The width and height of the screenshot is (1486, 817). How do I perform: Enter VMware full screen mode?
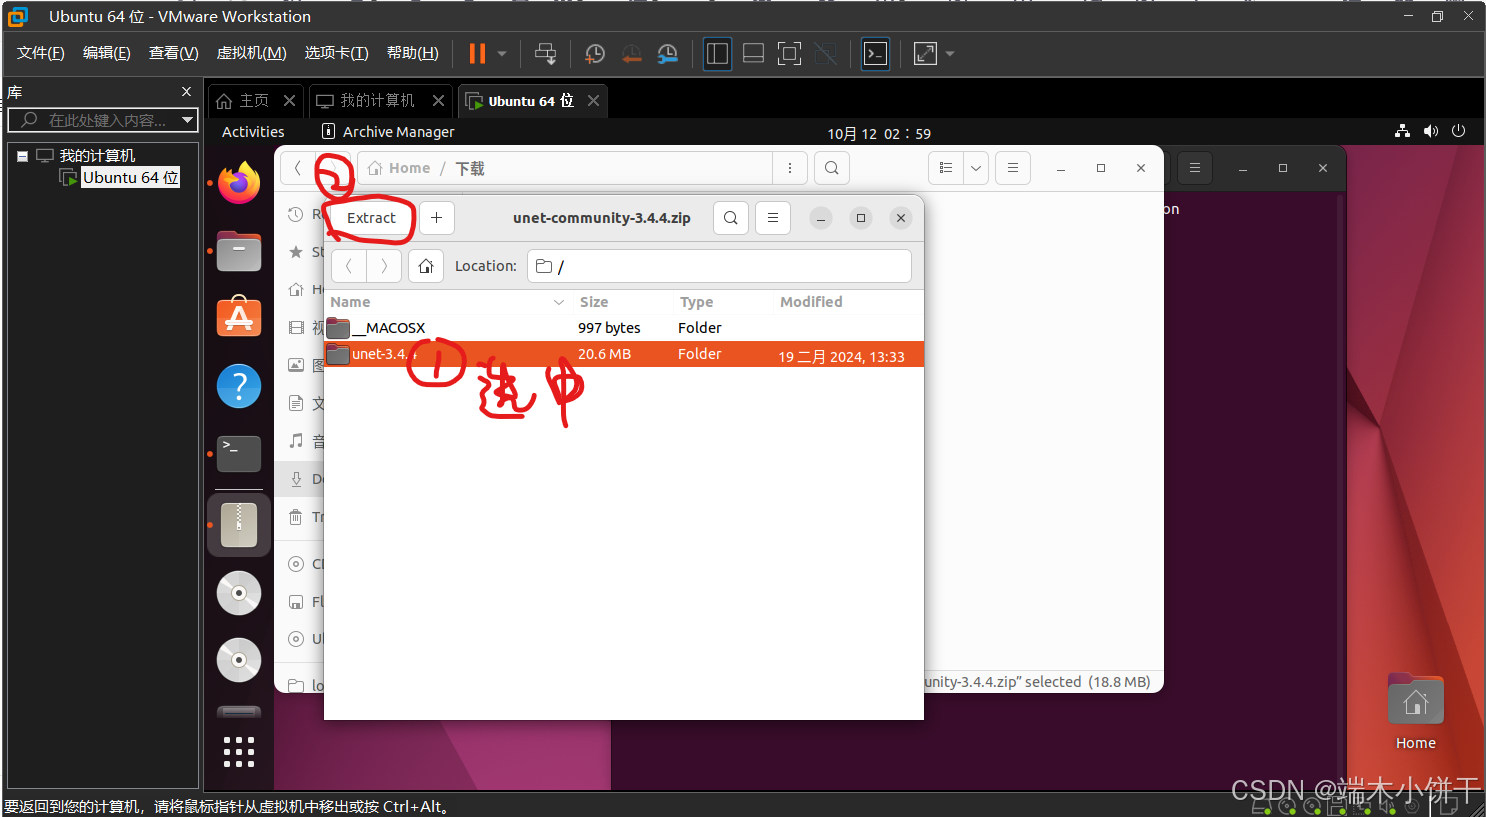click(789, 53)
